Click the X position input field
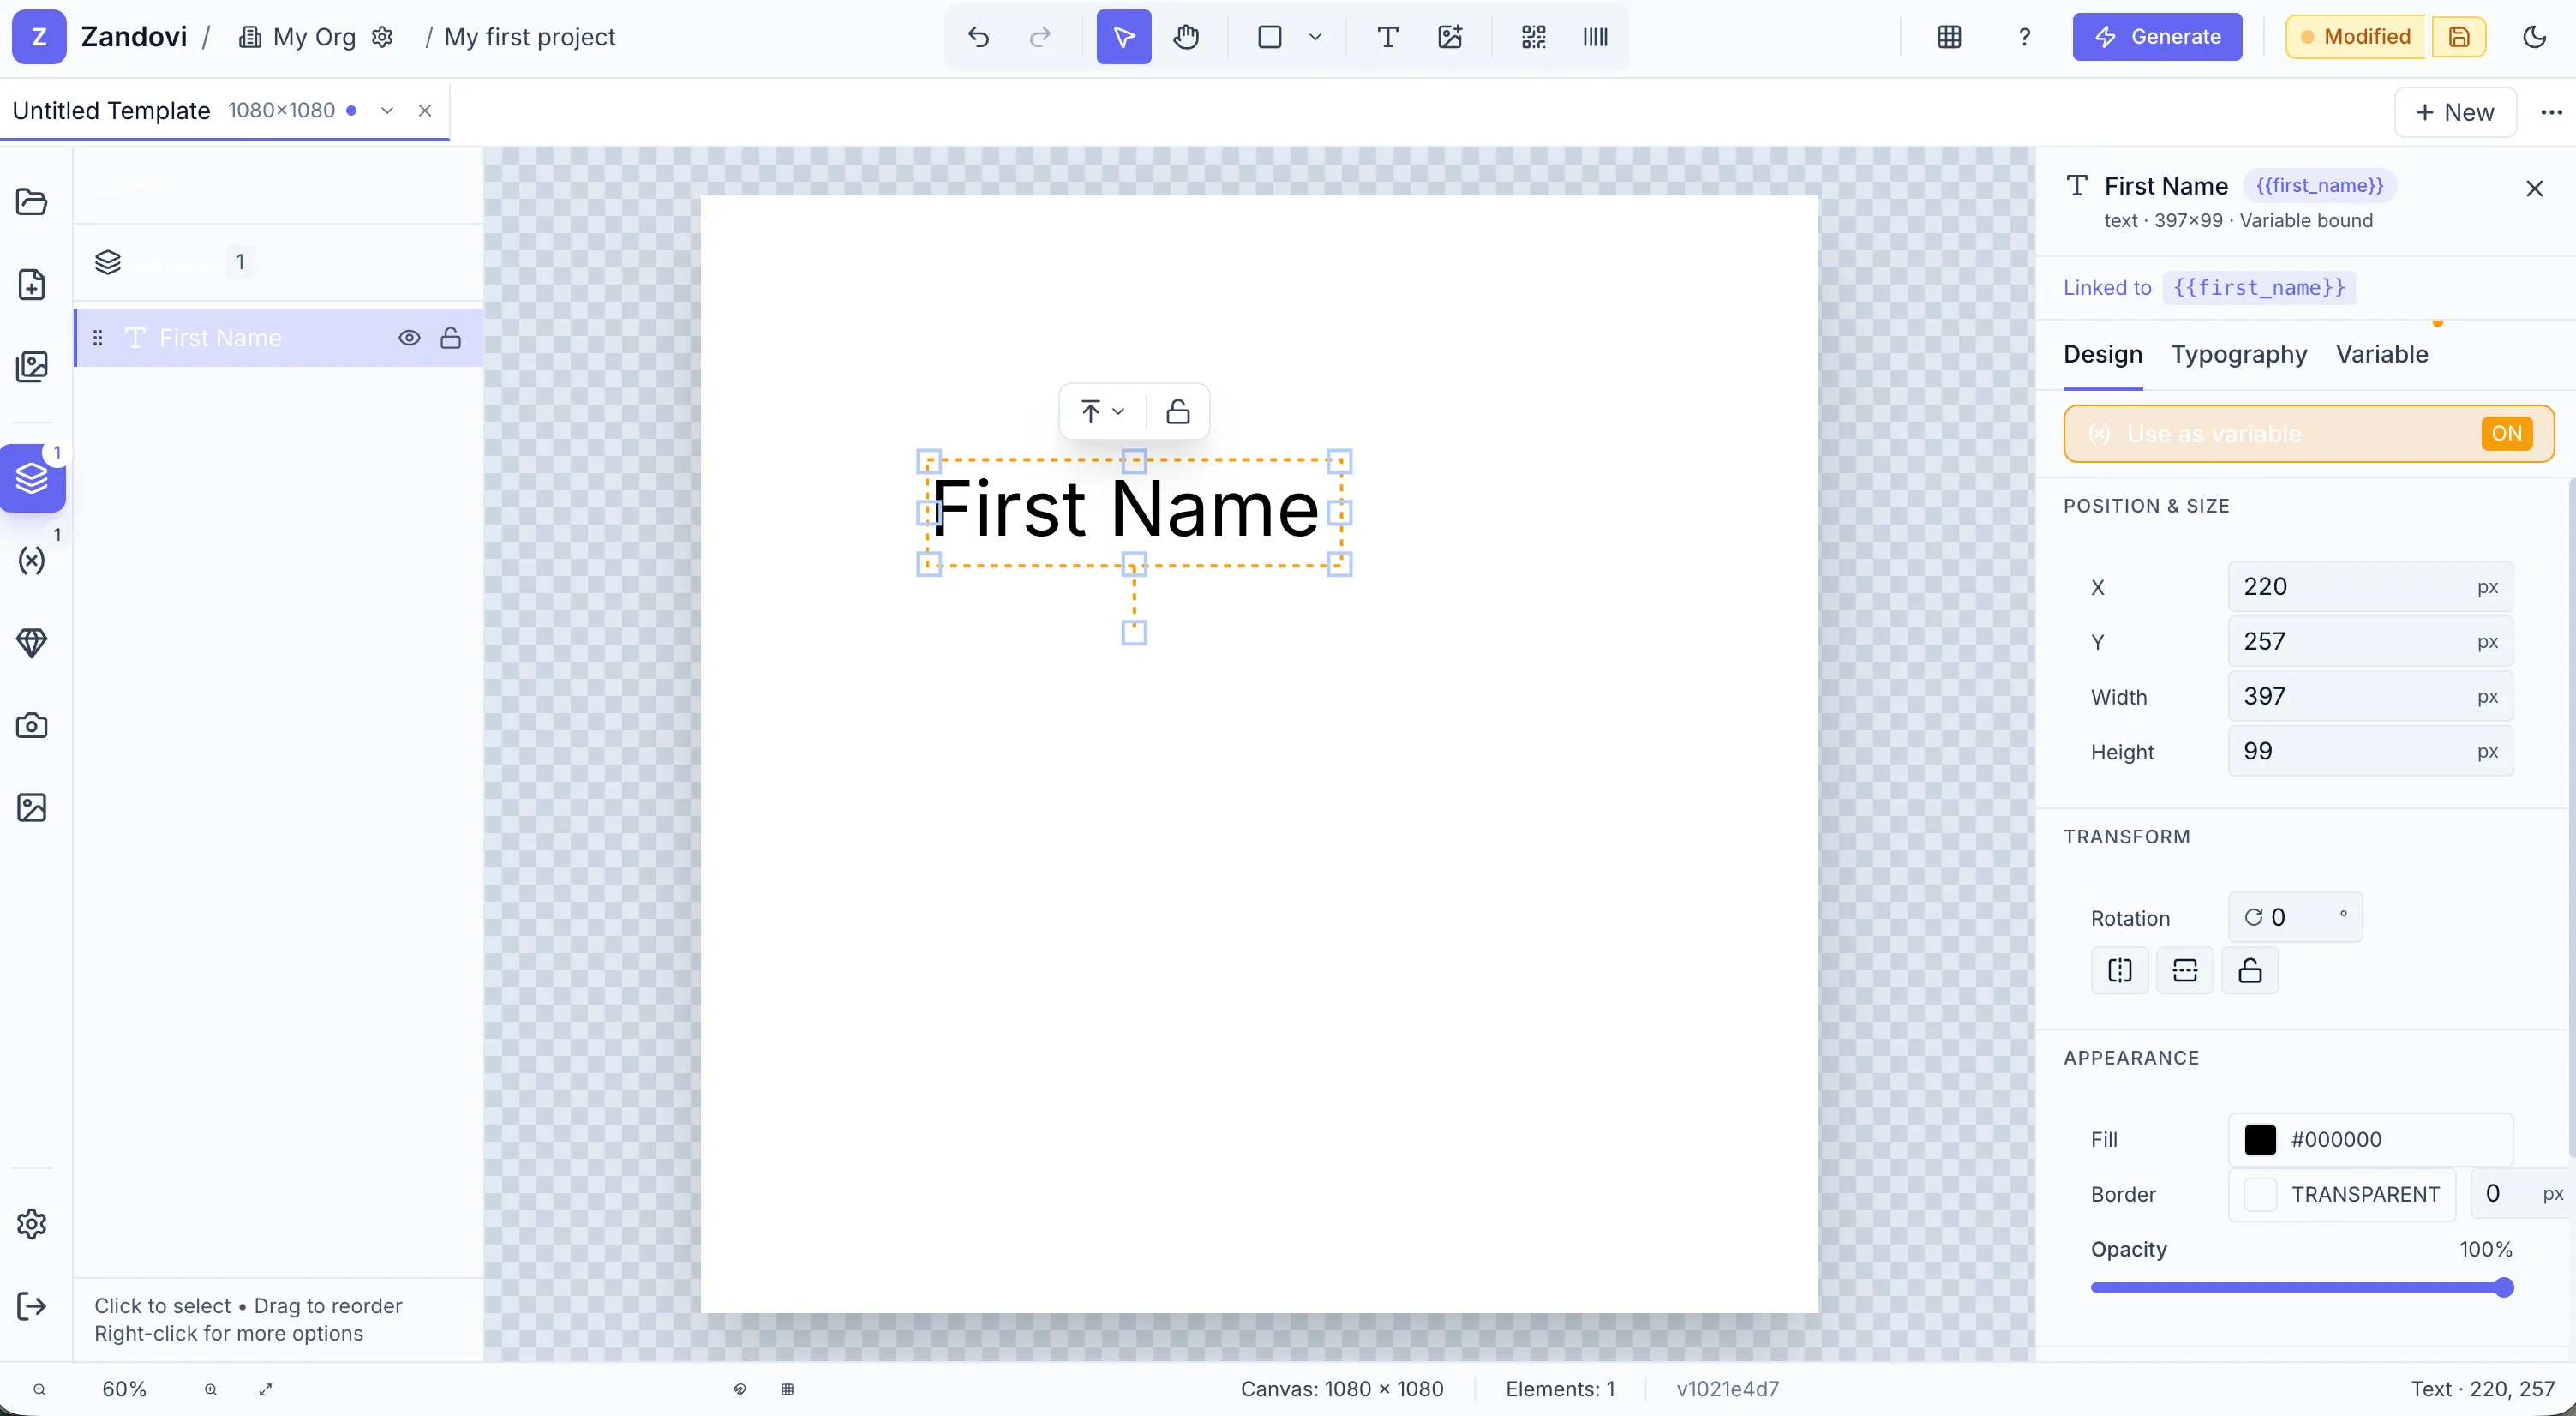Image resolution: width=2576 pixels, height=1416 pixels. coord(2370,587)
